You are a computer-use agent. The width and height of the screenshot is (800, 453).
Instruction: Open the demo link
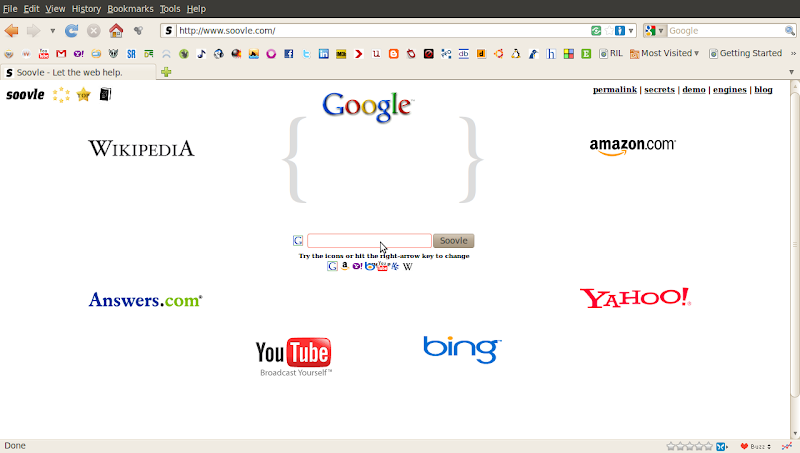click(x=694, y=90)
